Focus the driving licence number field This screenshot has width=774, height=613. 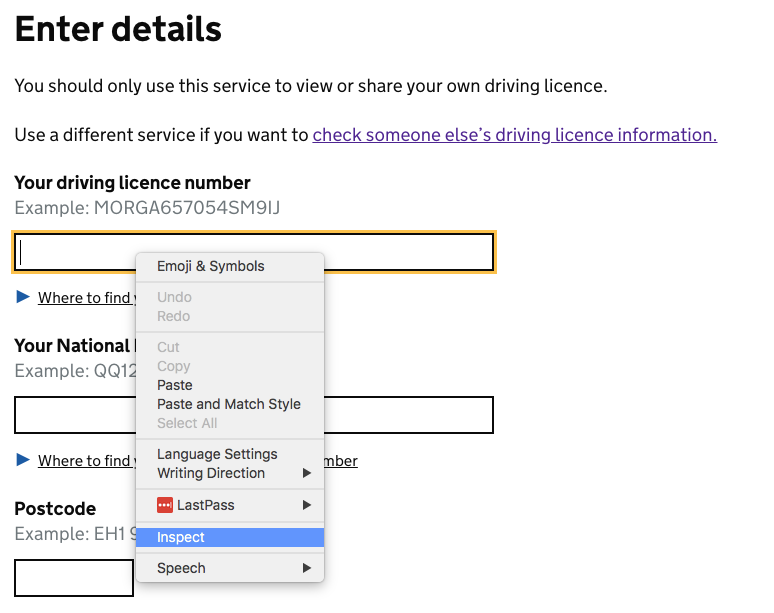254,252
